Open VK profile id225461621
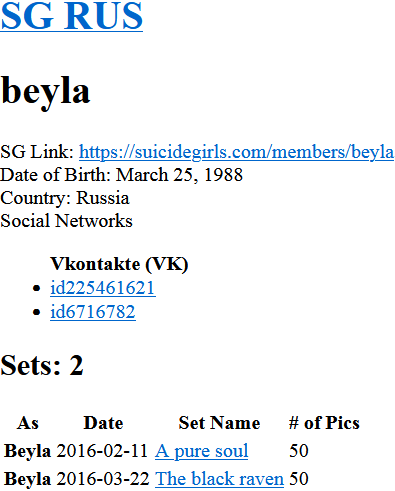The width and height of the screenshot is (395, 491). click(x=103, y=288)
